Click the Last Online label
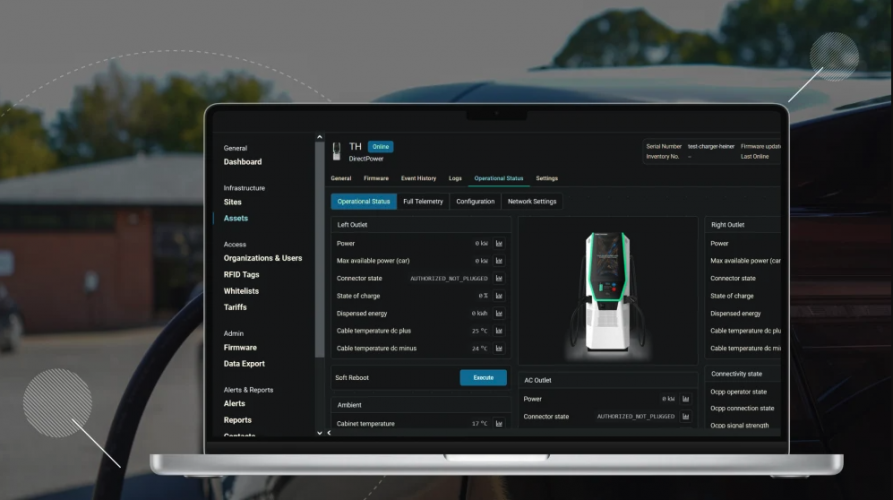Image resolution: width=893 pixels, height=500 pixels. point(755,157)
